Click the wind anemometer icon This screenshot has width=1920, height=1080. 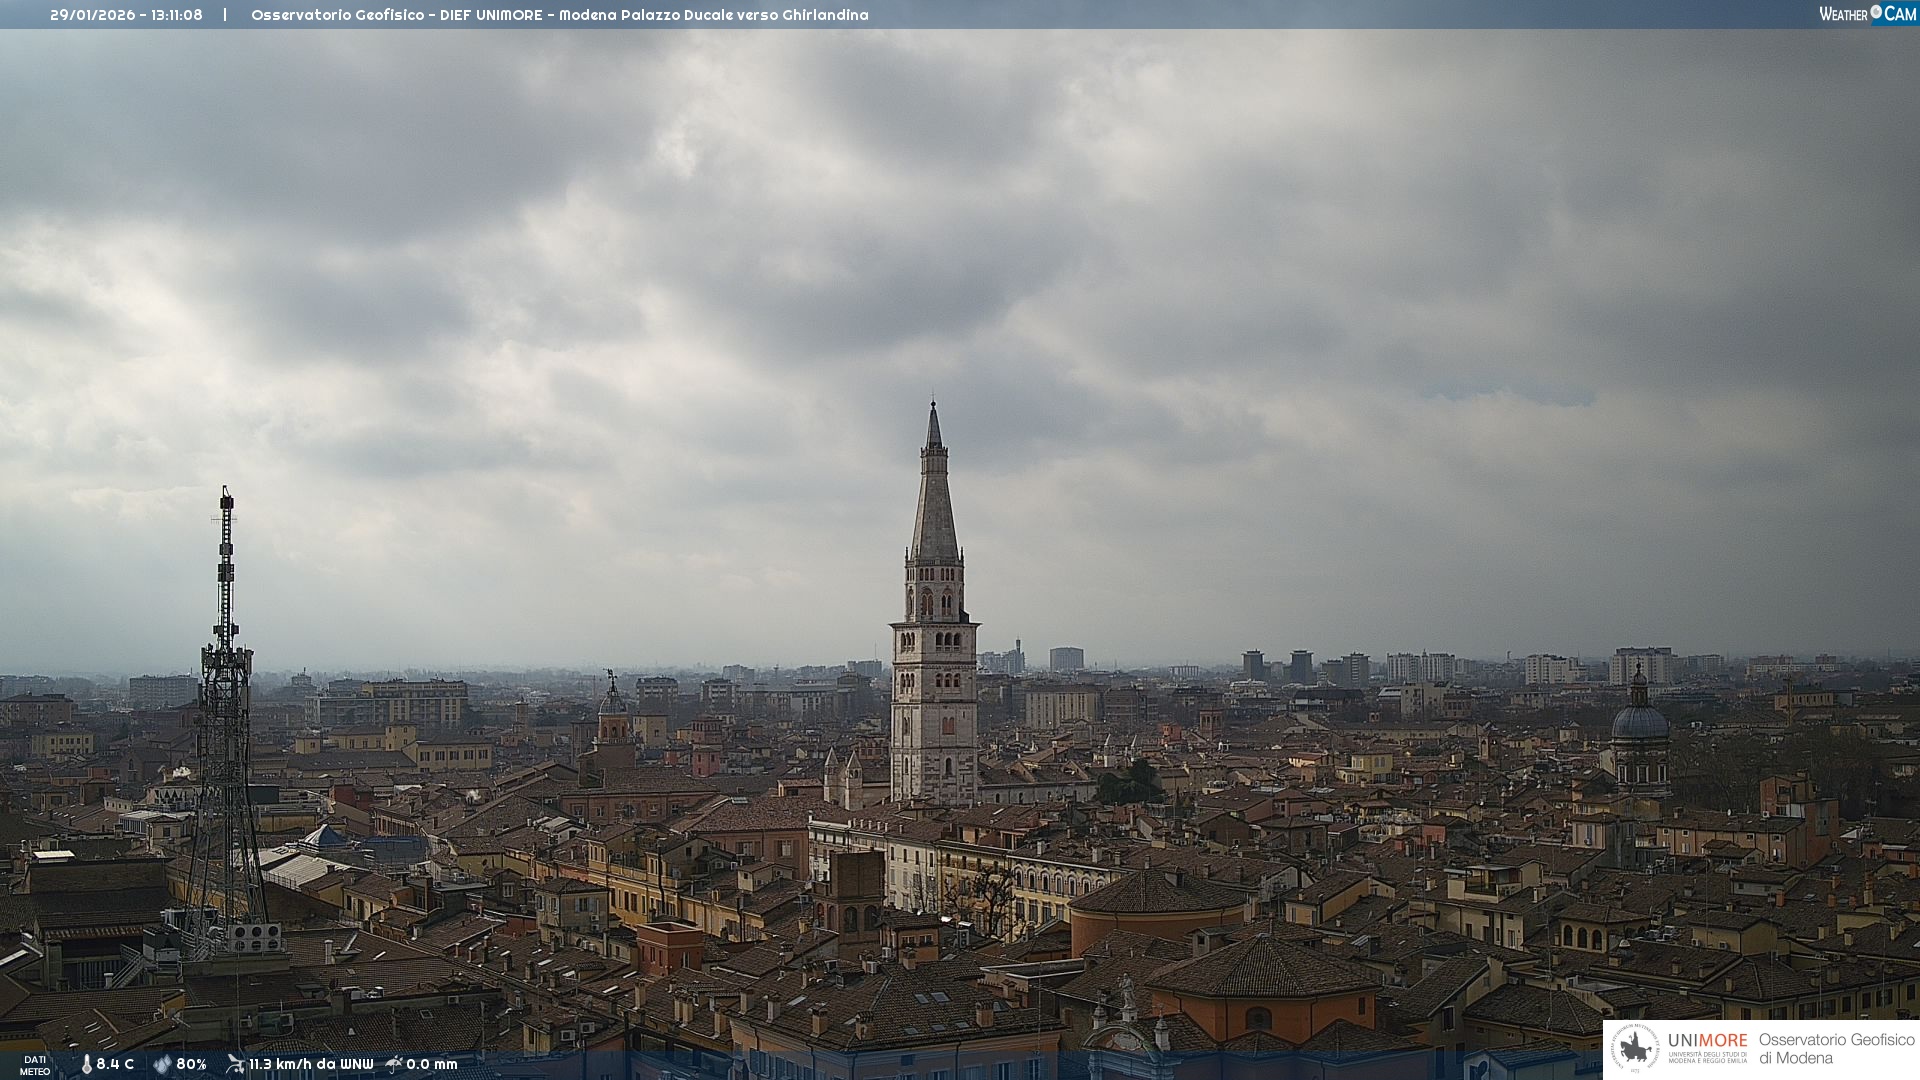tap(235, 1064)
